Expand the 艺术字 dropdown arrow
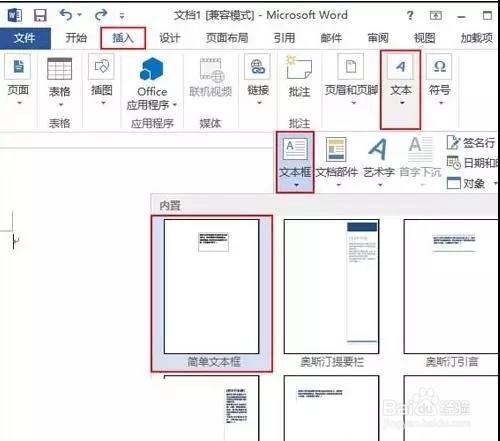Image resolution: width=500 pixels, height=441 pixels. coord(380,185)
